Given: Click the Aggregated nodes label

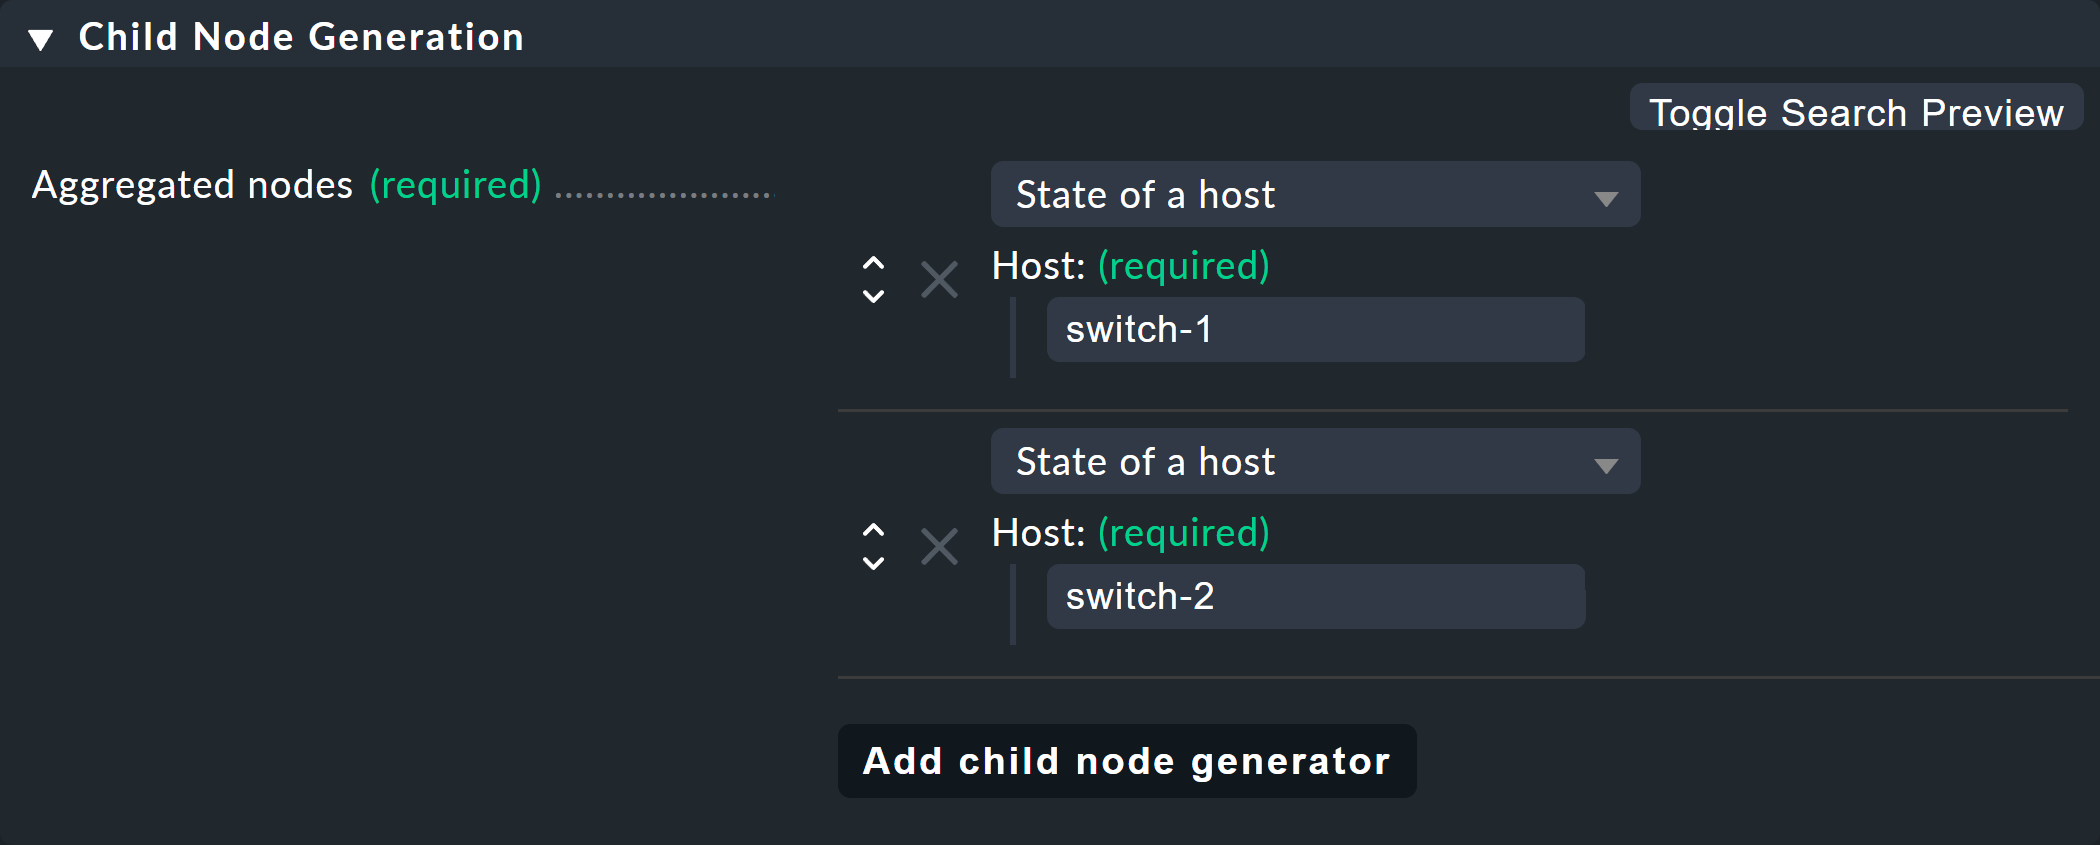Looking at the screenshot, I should pos(192,185).
